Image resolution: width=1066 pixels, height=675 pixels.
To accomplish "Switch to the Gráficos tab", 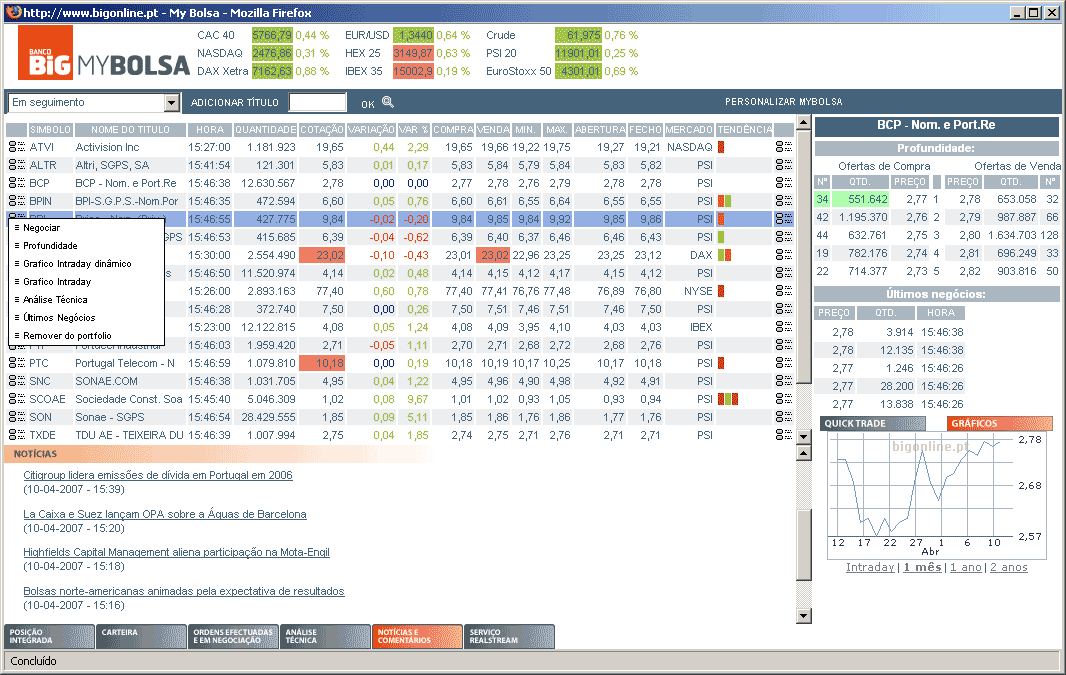I will pos(999,423).
